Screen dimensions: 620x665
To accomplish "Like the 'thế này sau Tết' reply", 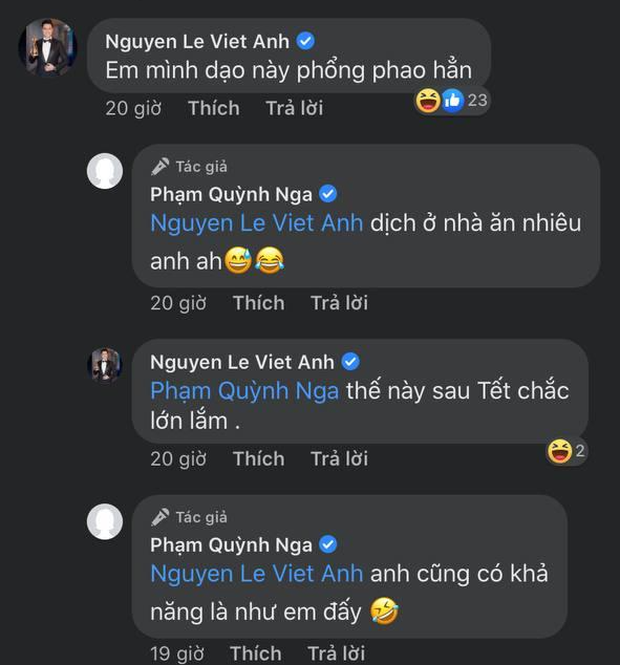I will coord(258,459).
